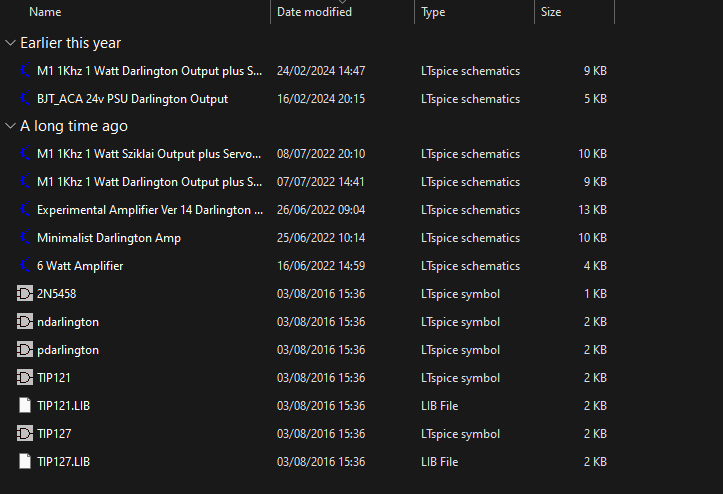Select the TIP127 symbol file name

54,434
